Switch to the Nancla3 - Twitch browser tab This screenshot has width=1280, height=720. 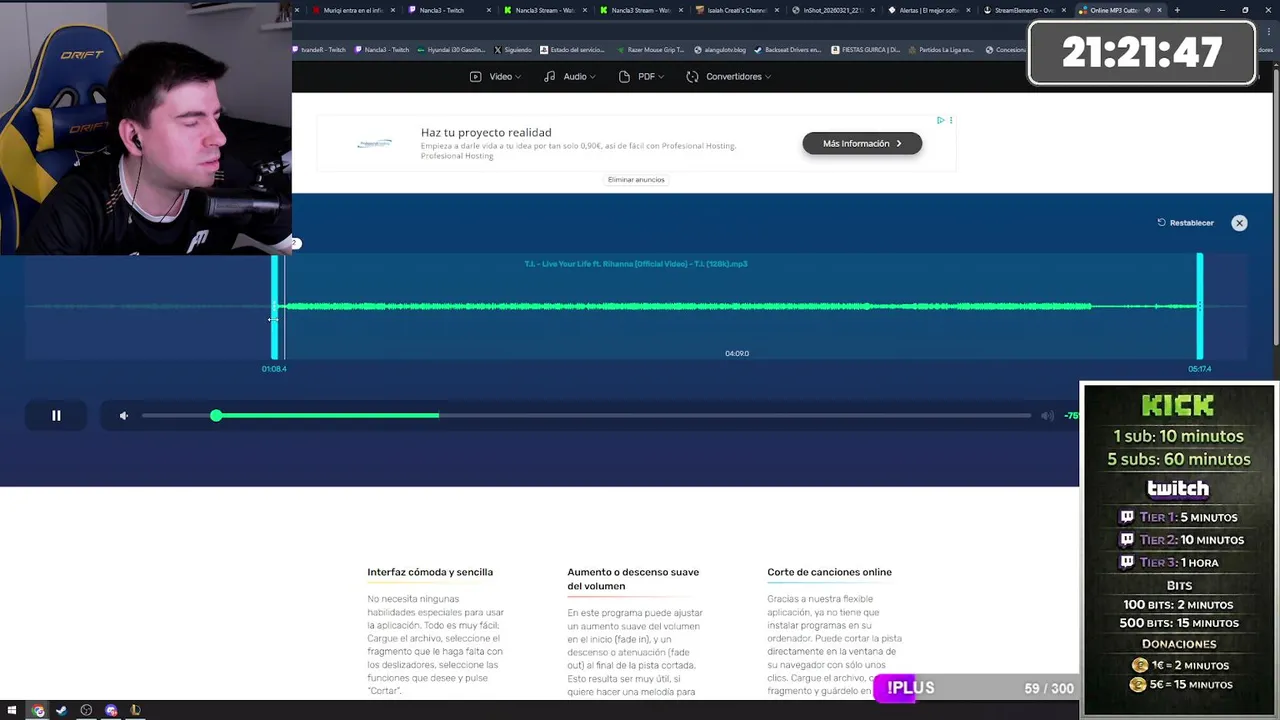[449, 10]
